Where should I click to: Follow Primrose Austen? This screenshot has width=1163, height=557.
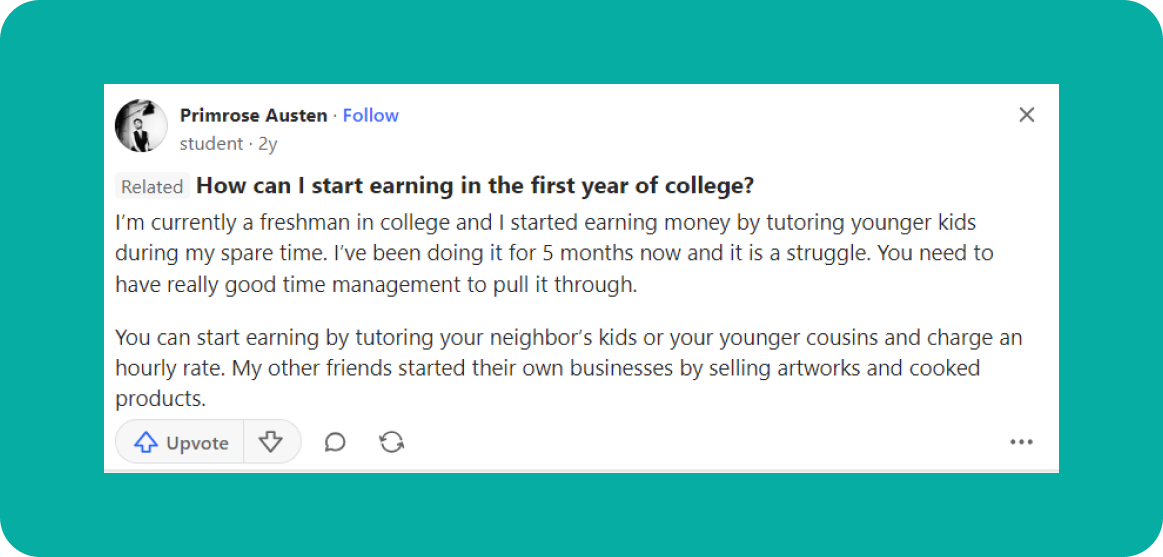coord(370,115)
